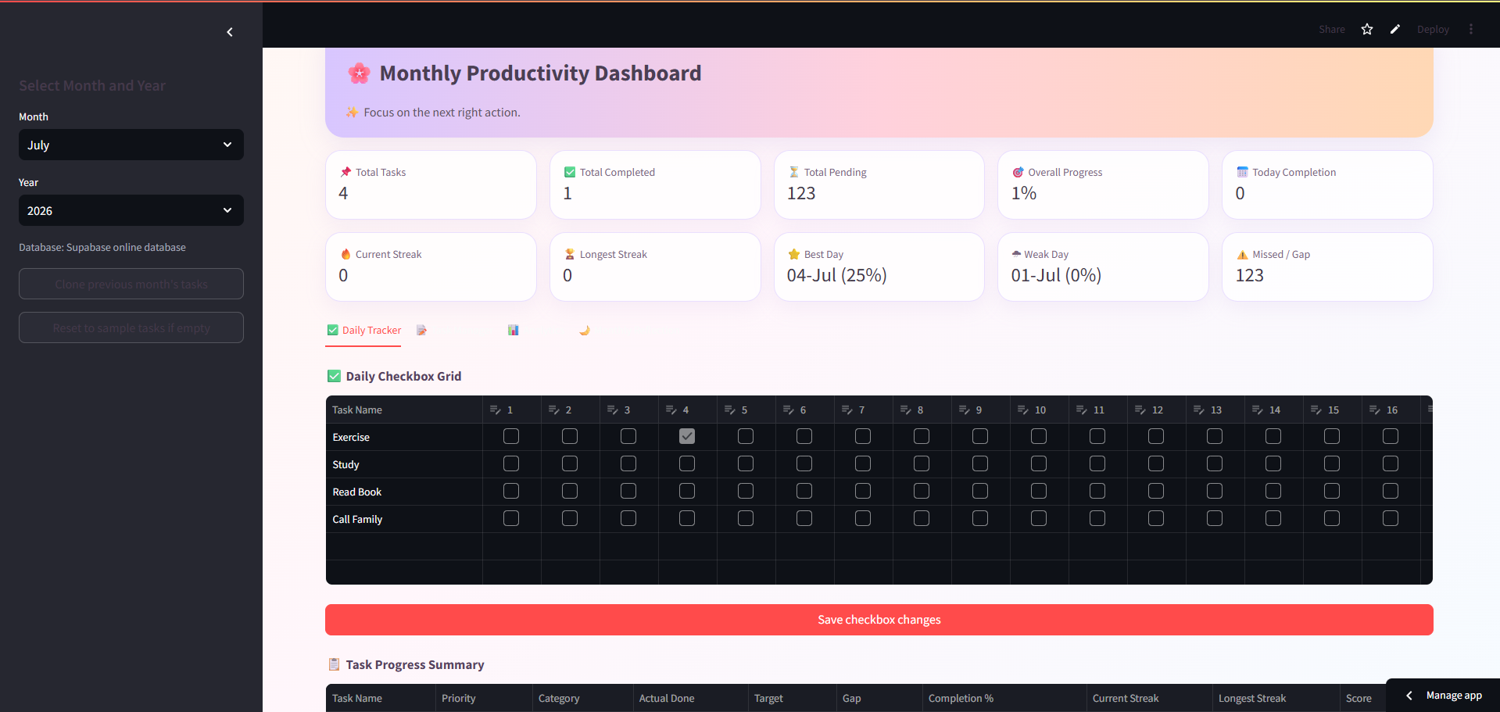The image size is (1500, 712).
Task: Select the Daily Tracker tab
Action: 363,330
